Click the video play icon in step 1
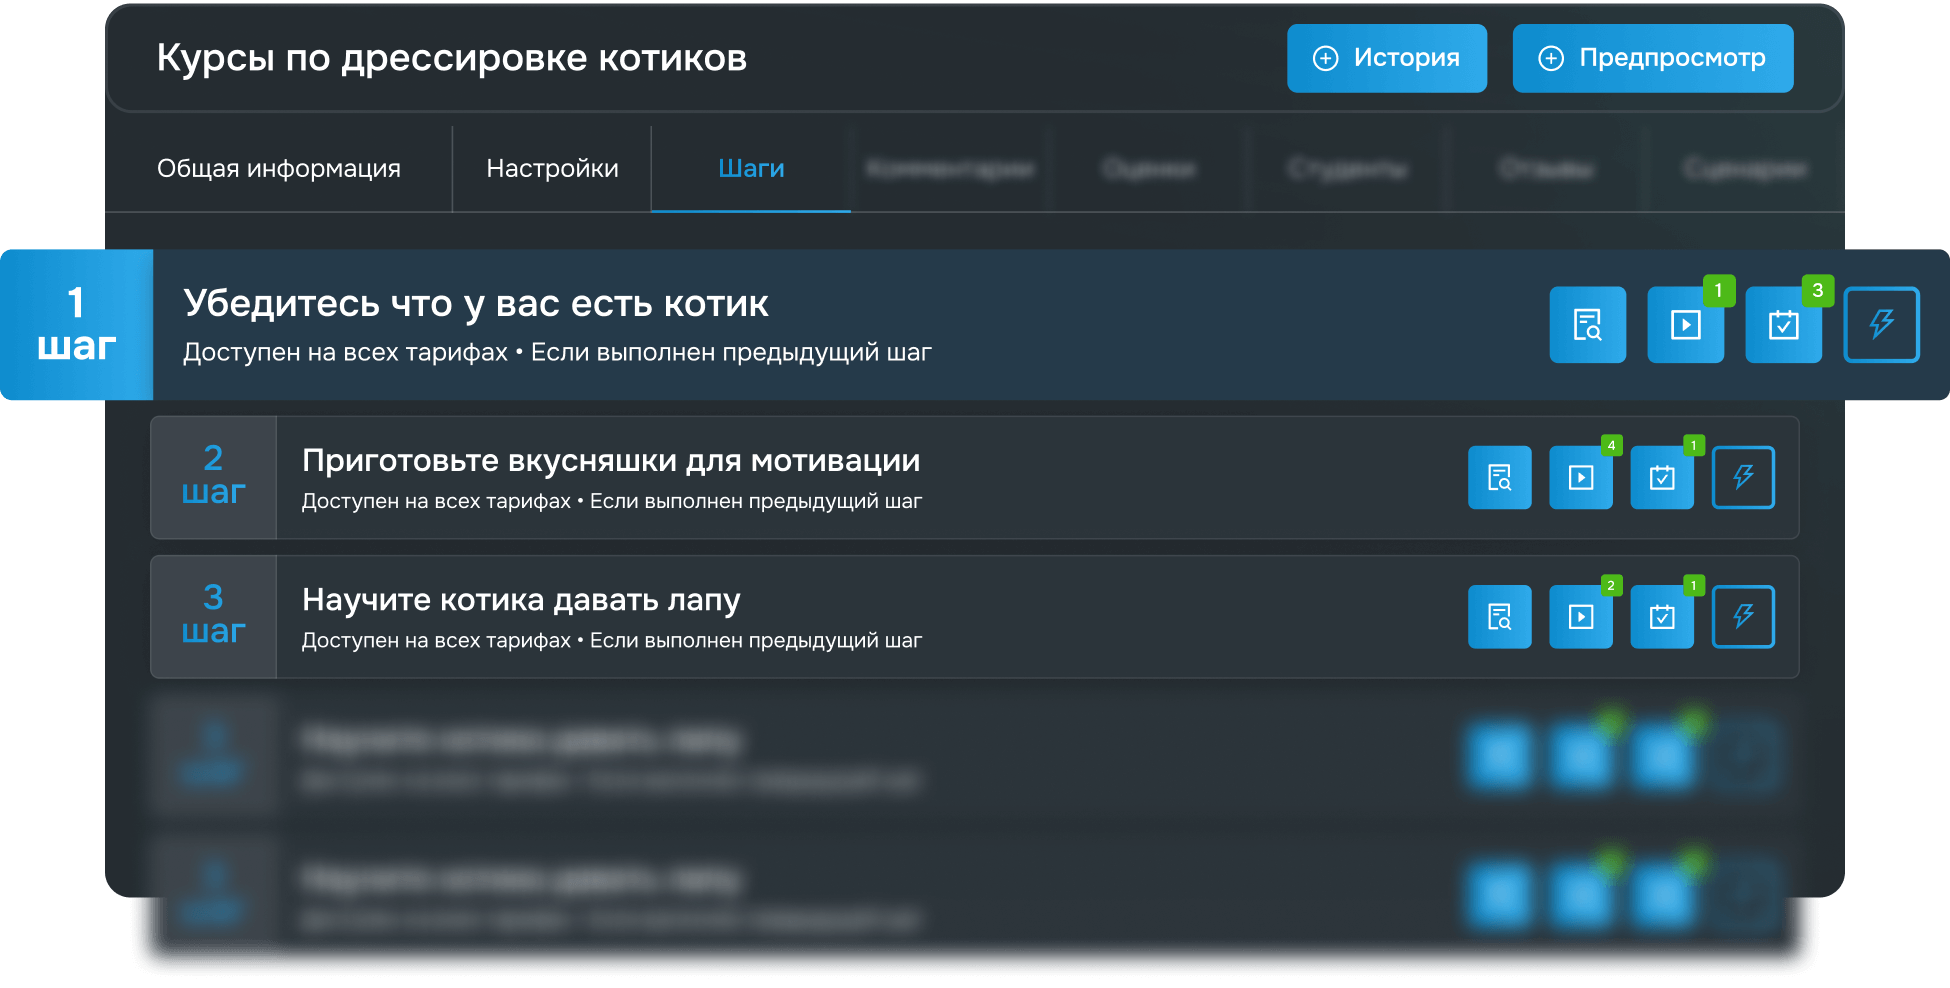This screenshot has height=988, width=1950. click(x=1685, y=325)
